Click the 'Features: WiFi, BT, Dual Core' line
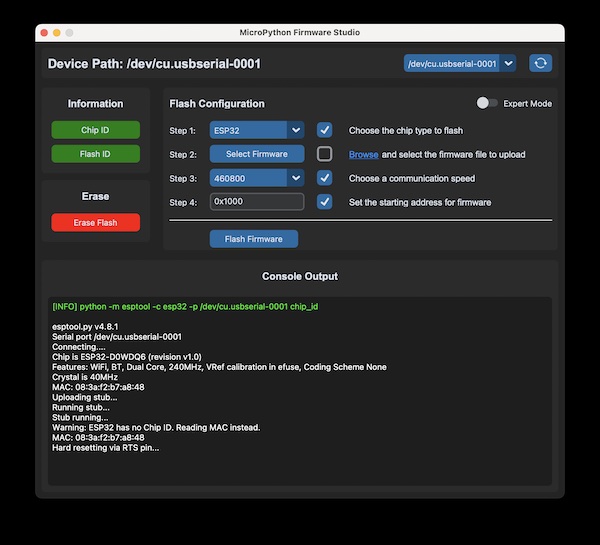Image resolution: width=600 pixels, height=545 pixels. 219,367
